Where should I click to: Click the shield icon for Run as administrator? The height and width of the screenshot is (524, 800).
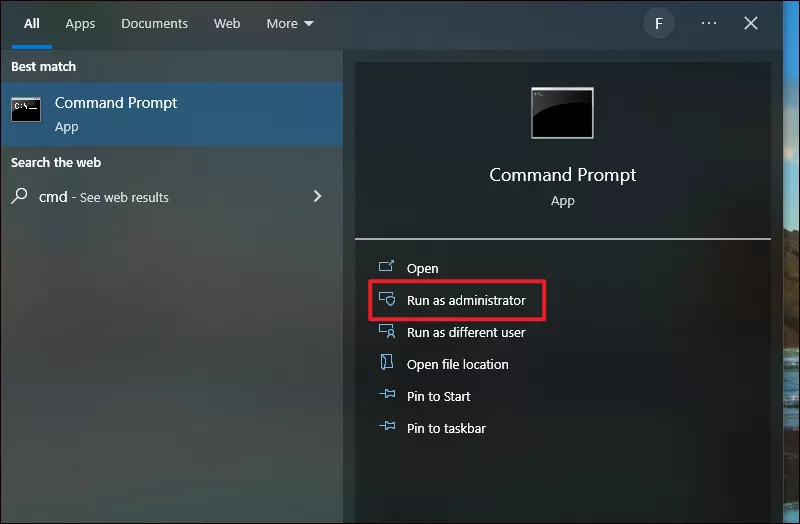pyautogui.click(x=387, y=298)
